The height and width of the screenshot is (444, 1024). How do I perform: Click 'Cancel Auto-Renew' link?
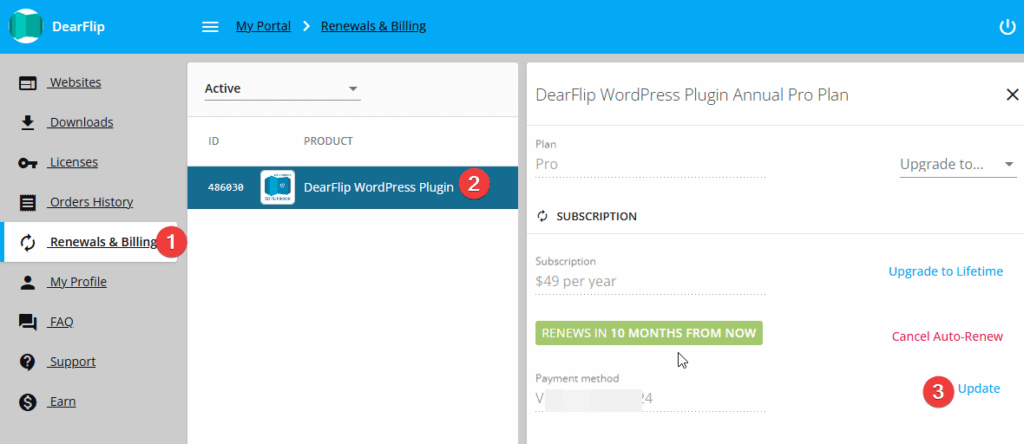click(946, 336)
